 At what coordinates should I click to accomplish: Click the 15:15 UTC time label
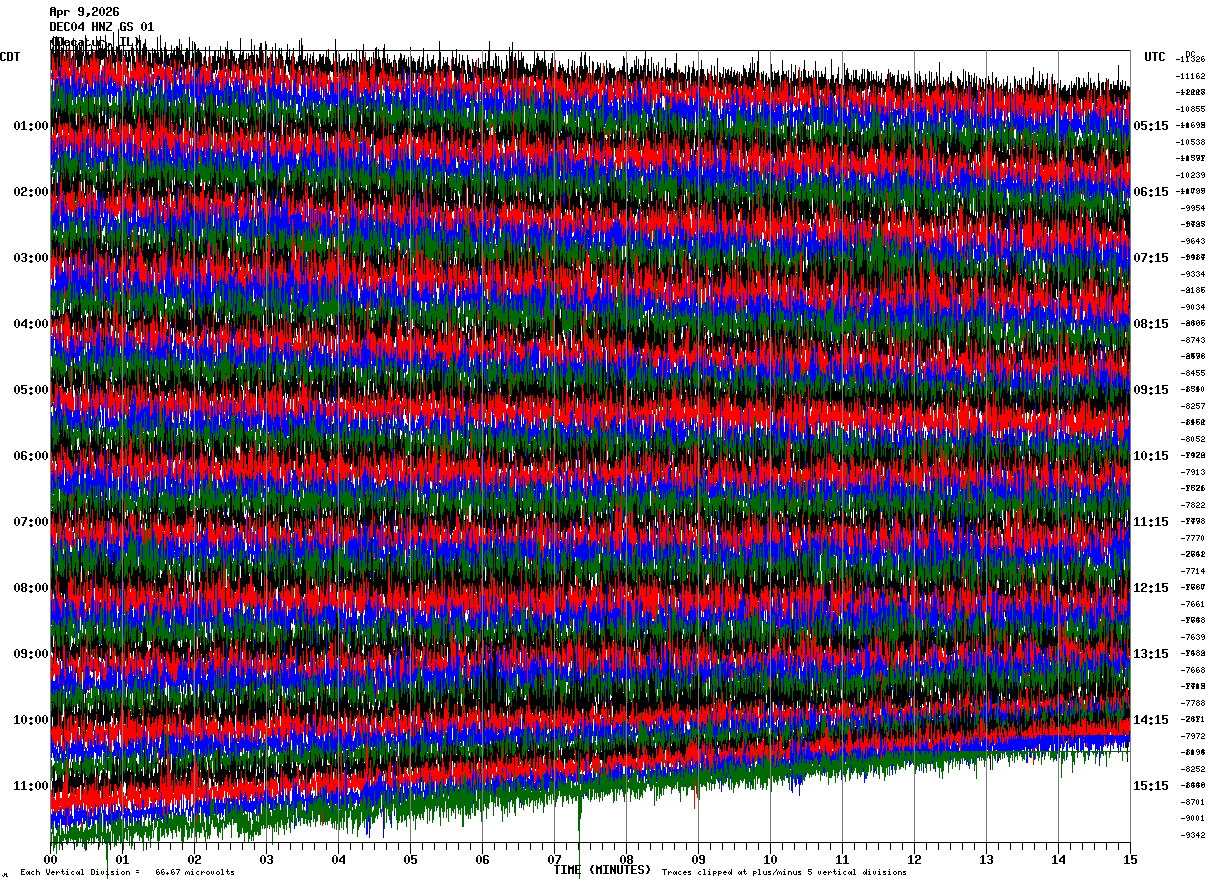(1151, 786)
